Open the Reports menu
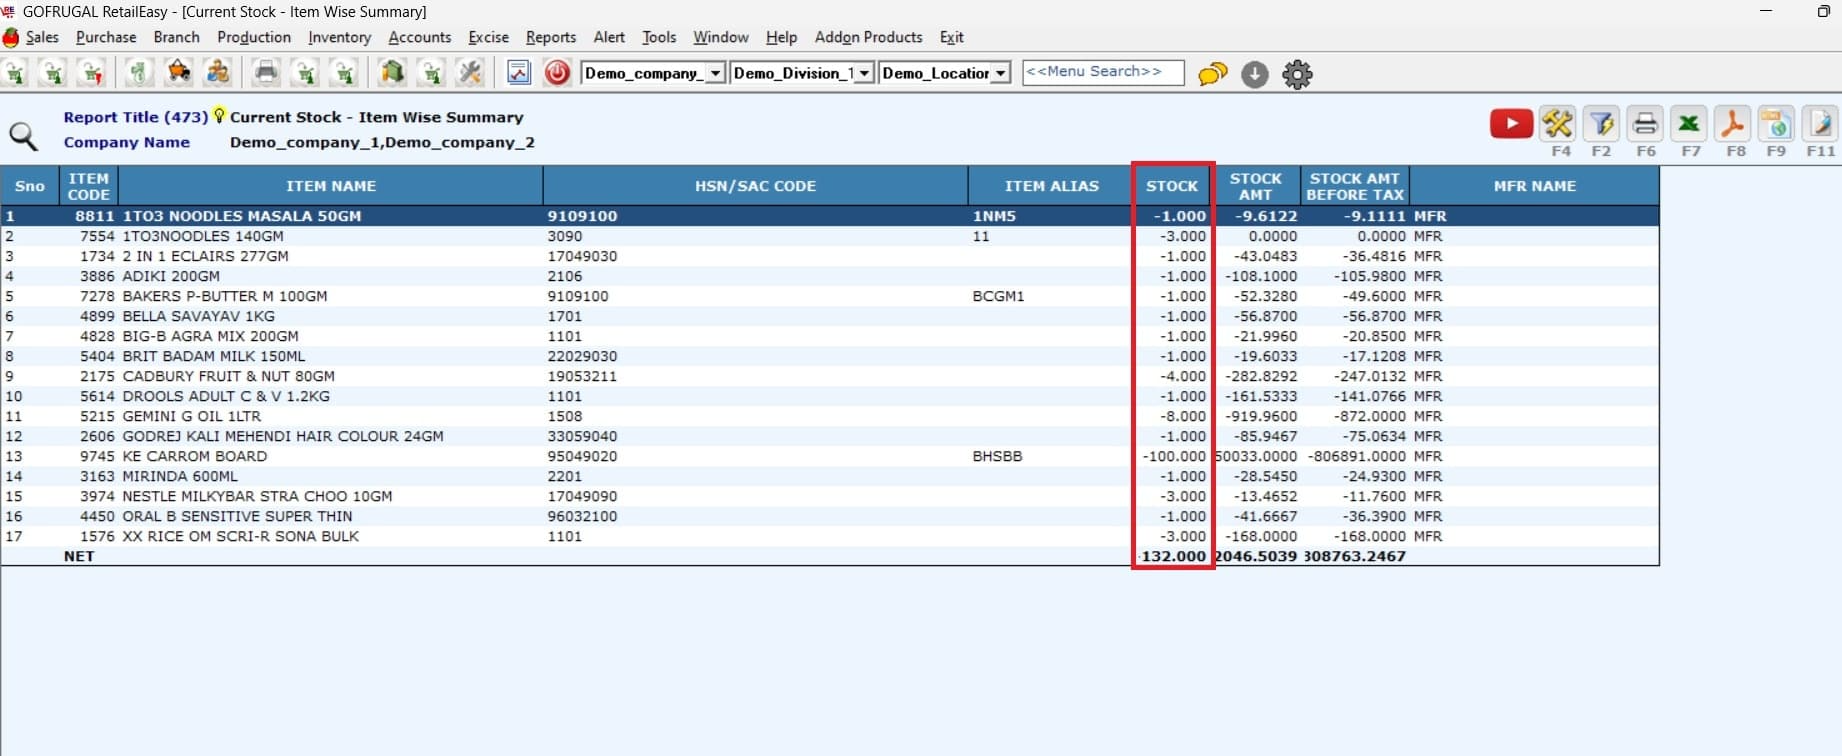 coord(550,37)
